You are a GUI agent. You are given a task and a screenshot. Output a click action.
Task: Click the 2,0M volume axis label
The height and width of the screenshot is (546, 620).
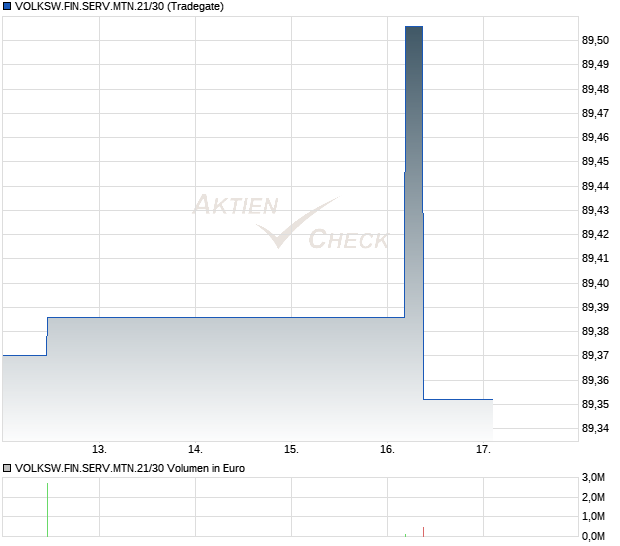pyautogui.click(x=593, y=497)
